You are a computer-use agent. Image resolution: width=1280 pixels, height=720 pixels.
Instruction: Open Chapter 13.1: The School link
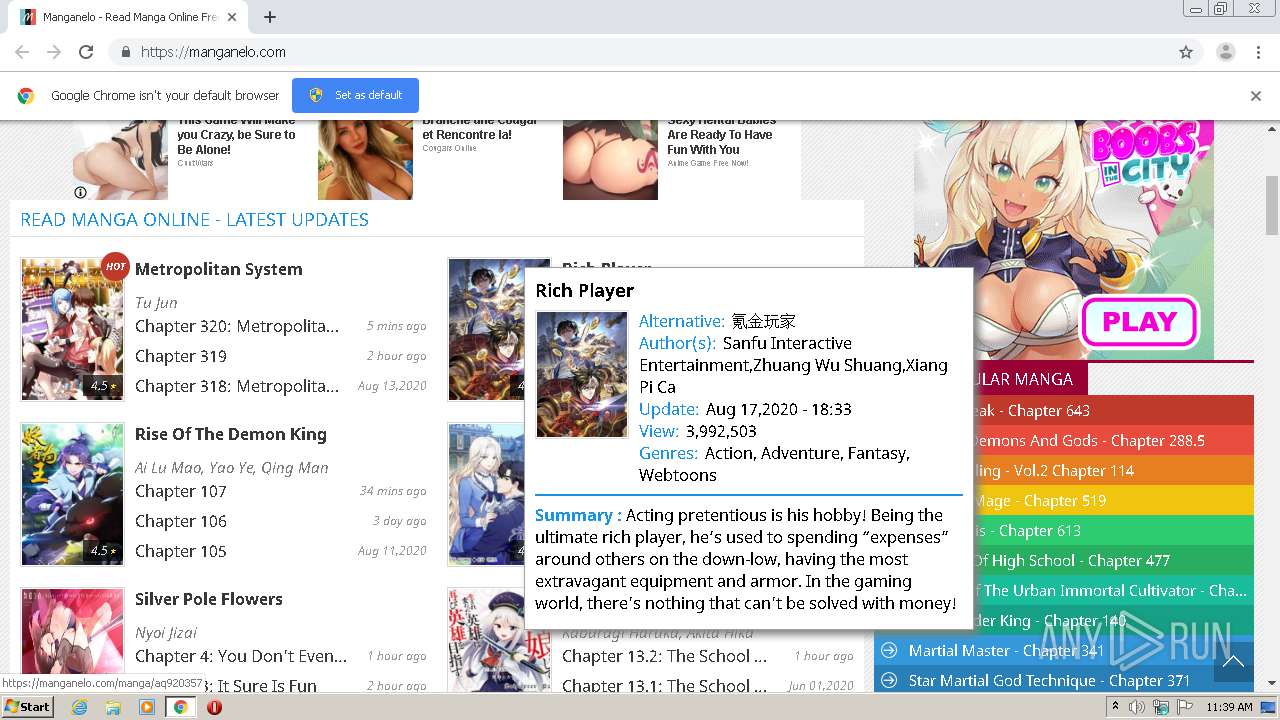[x=664, y=686]
